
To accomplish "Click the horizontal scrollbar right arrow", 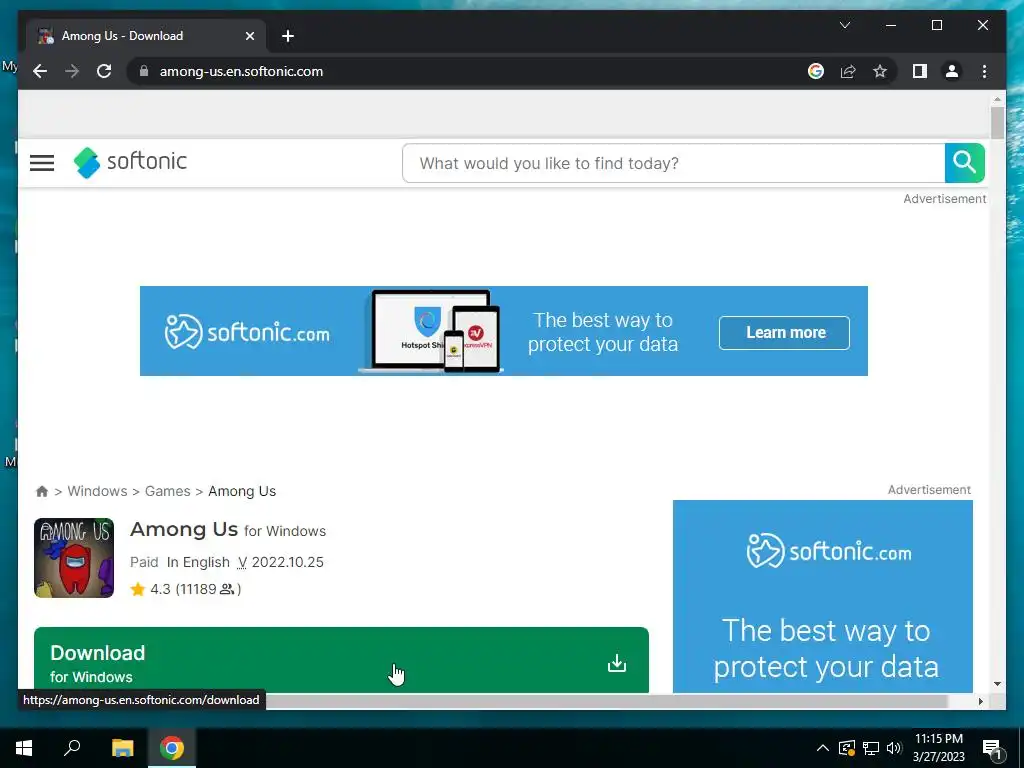I will pos(980,701).
